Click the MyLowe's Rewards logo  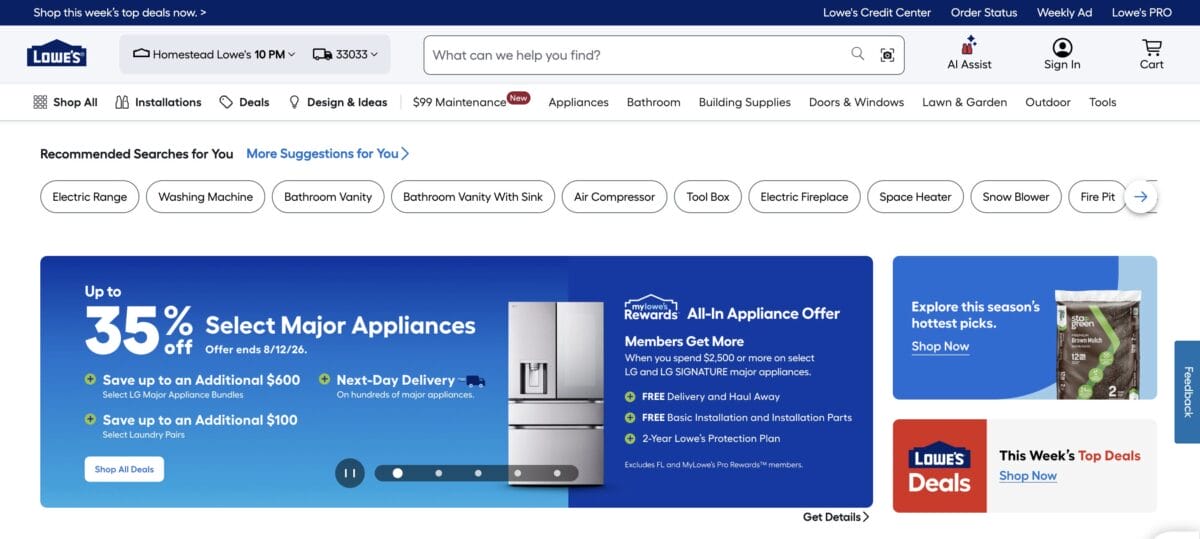(x=651, y=308)
